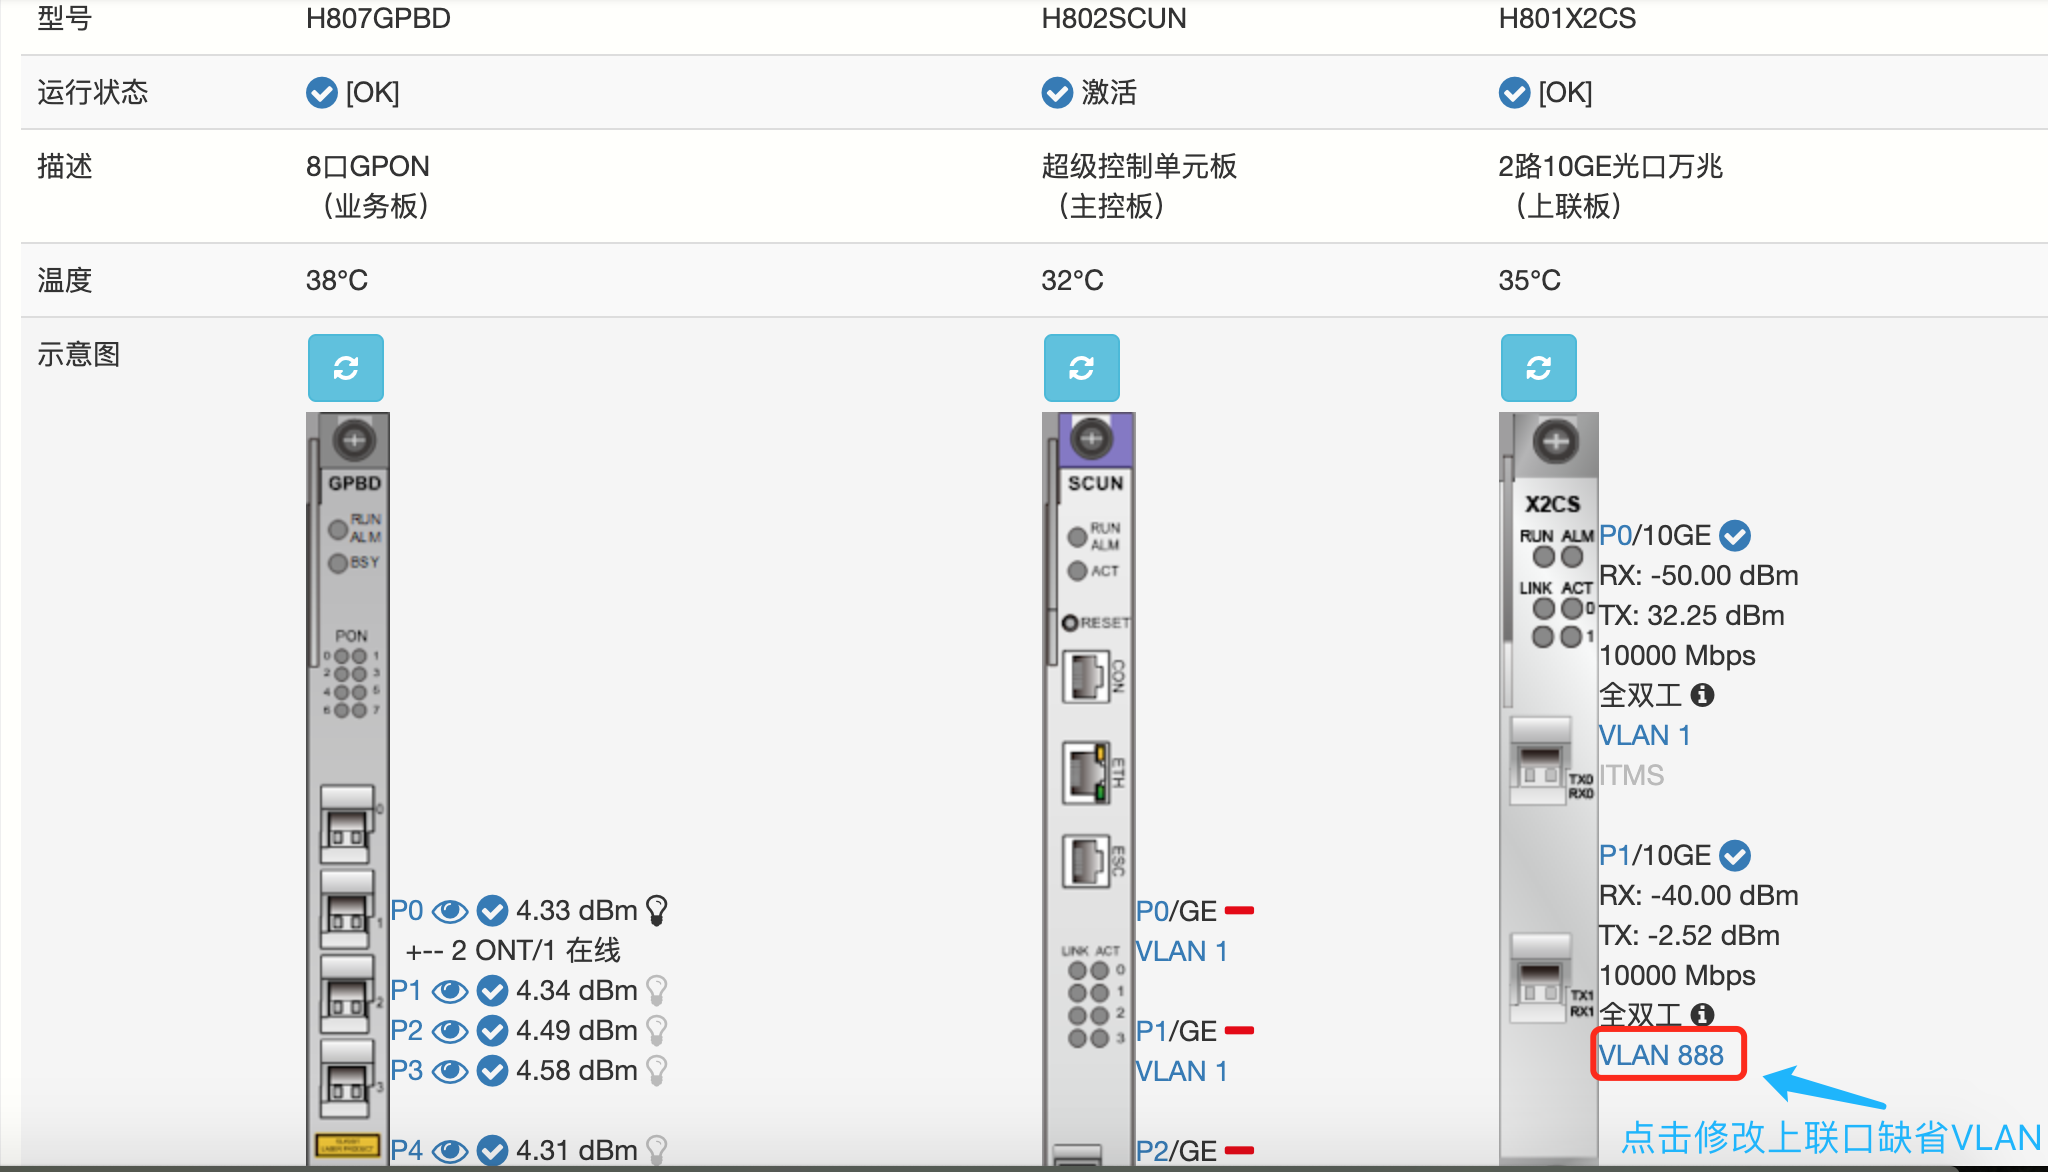The width and height of the screenshot is (2048, 1172).
Task: Click red down-status icon for P0/GE
Action: point(1240,911)
